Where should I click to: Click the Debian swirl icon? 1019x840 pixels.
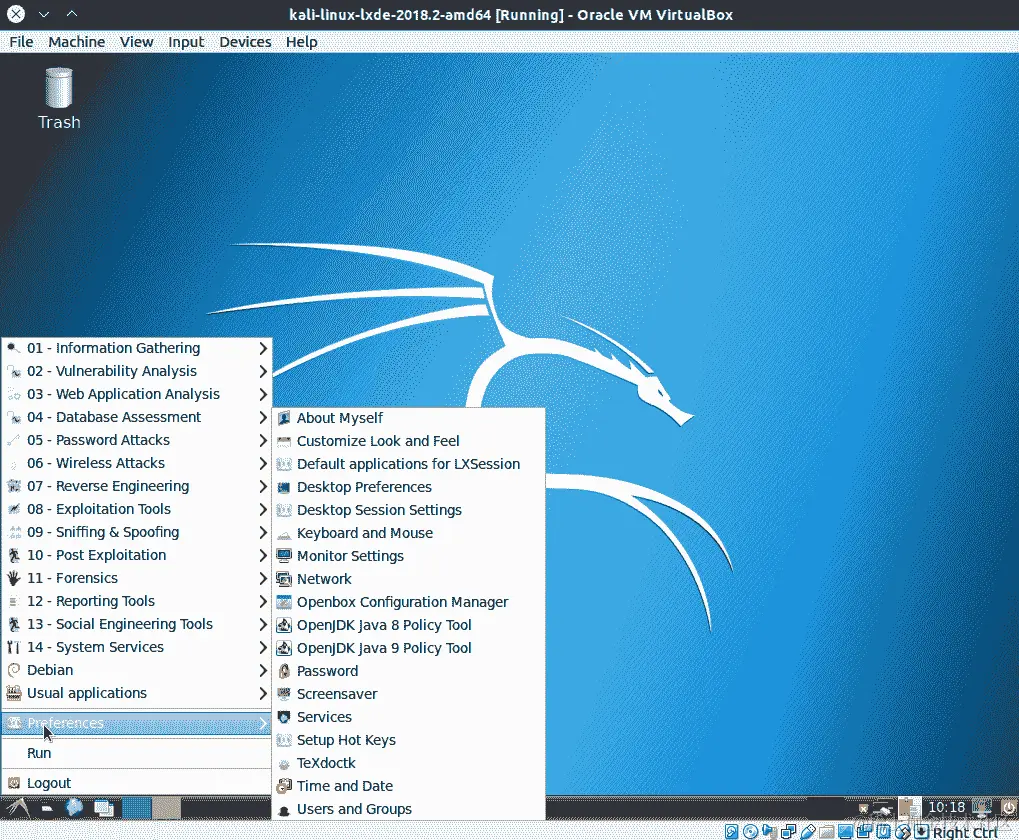(14, 670)
